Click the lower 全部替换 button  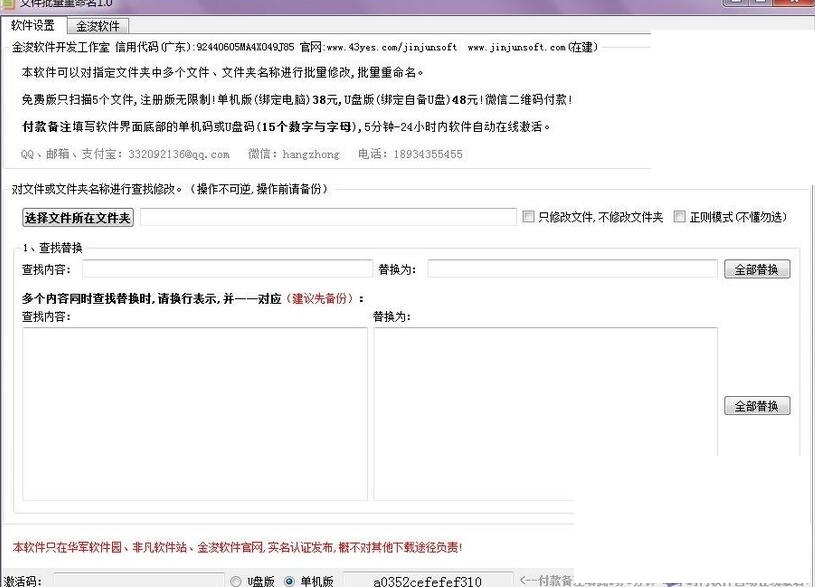point(757,406)
